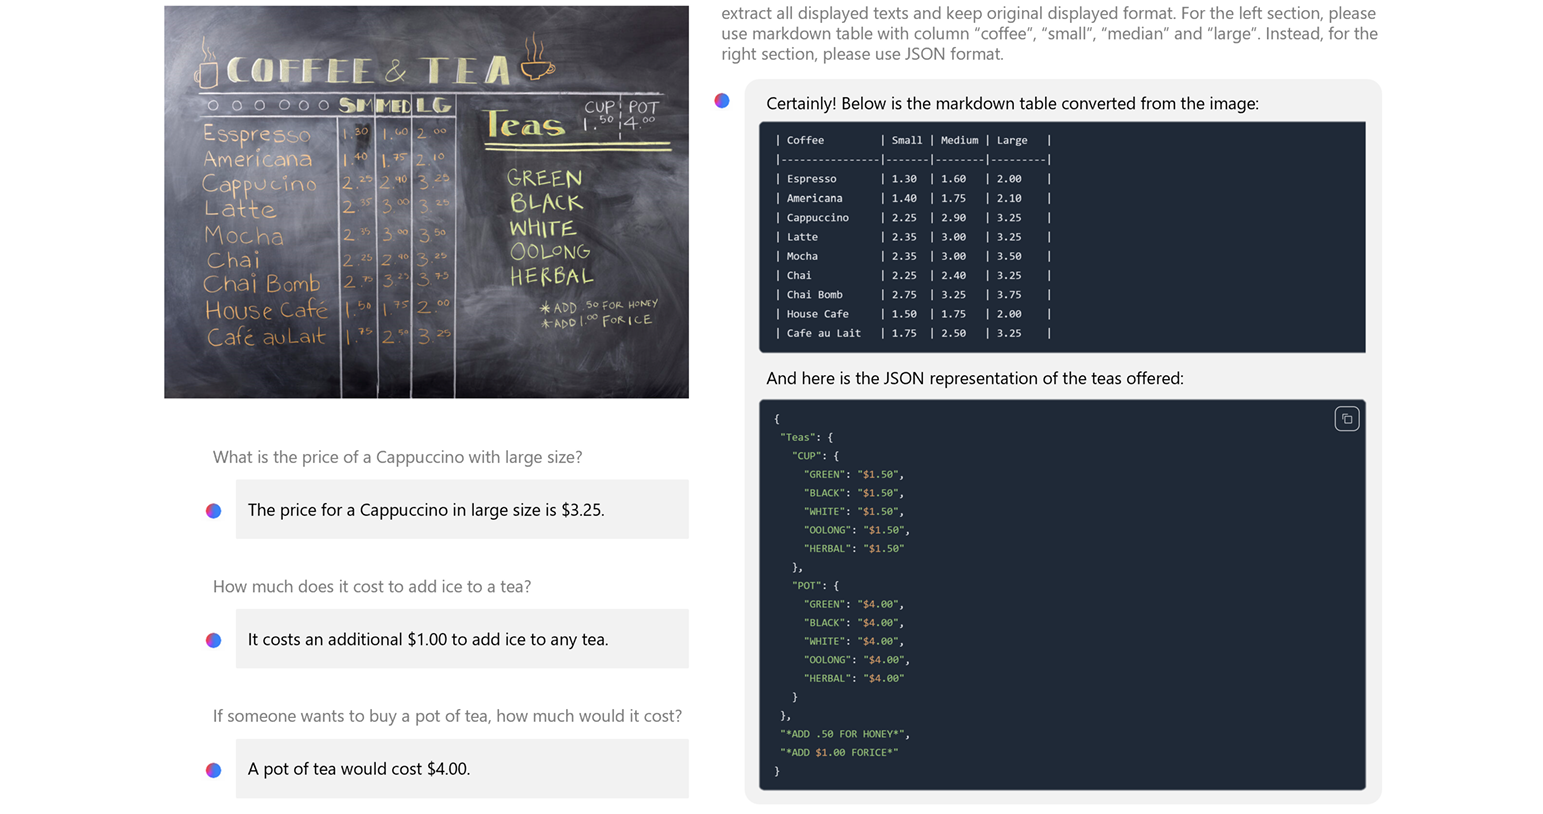Open the Coffee & Tea chalkboard image

426,202
